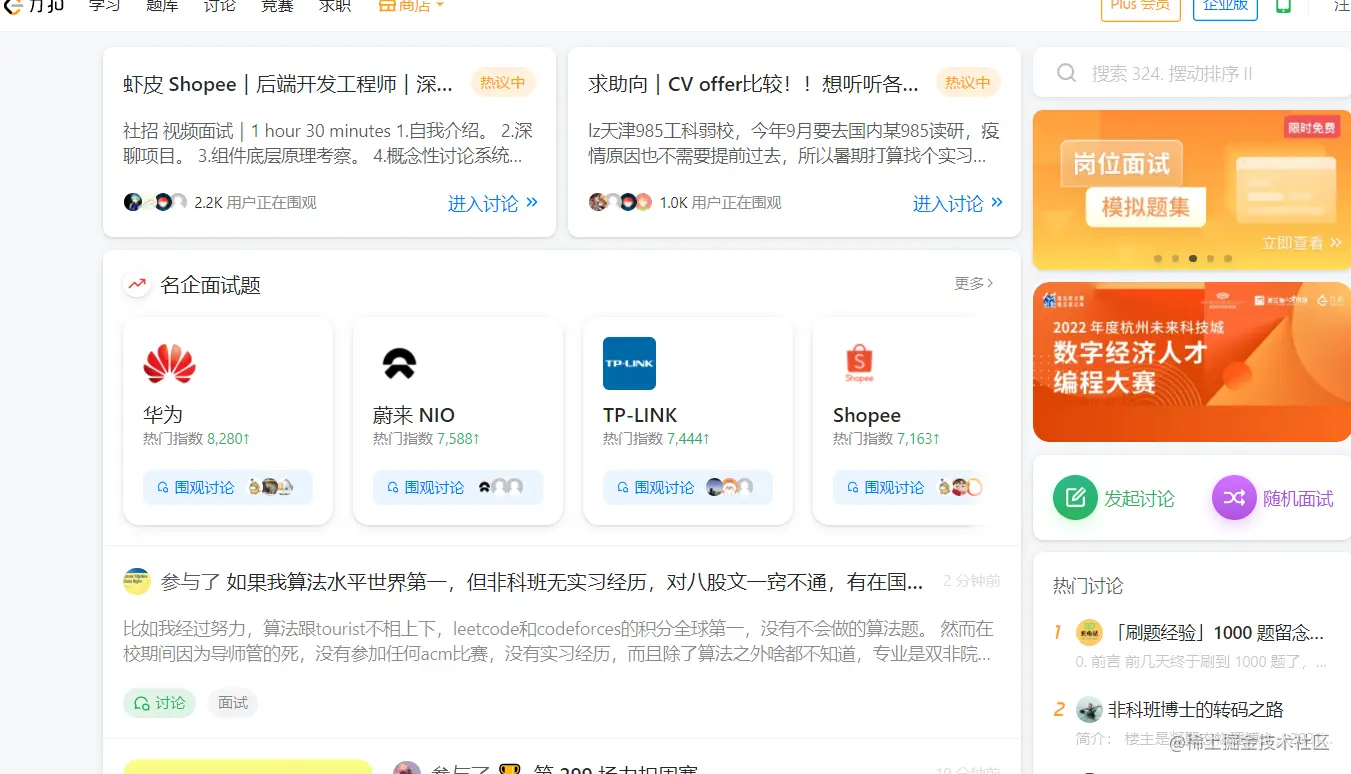Click the 发起讨论 label
1351x774 pixels.
point(1139,498)
